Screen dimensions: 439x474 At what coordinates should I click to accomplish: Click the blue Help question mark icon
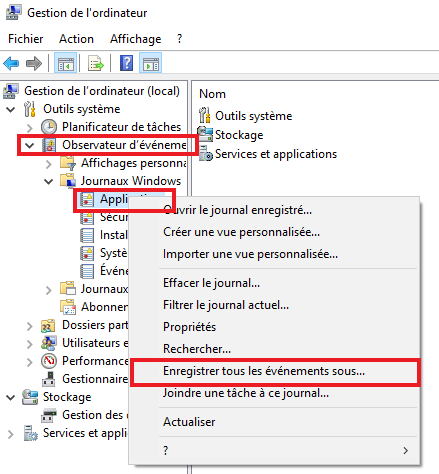click(126, 63)
